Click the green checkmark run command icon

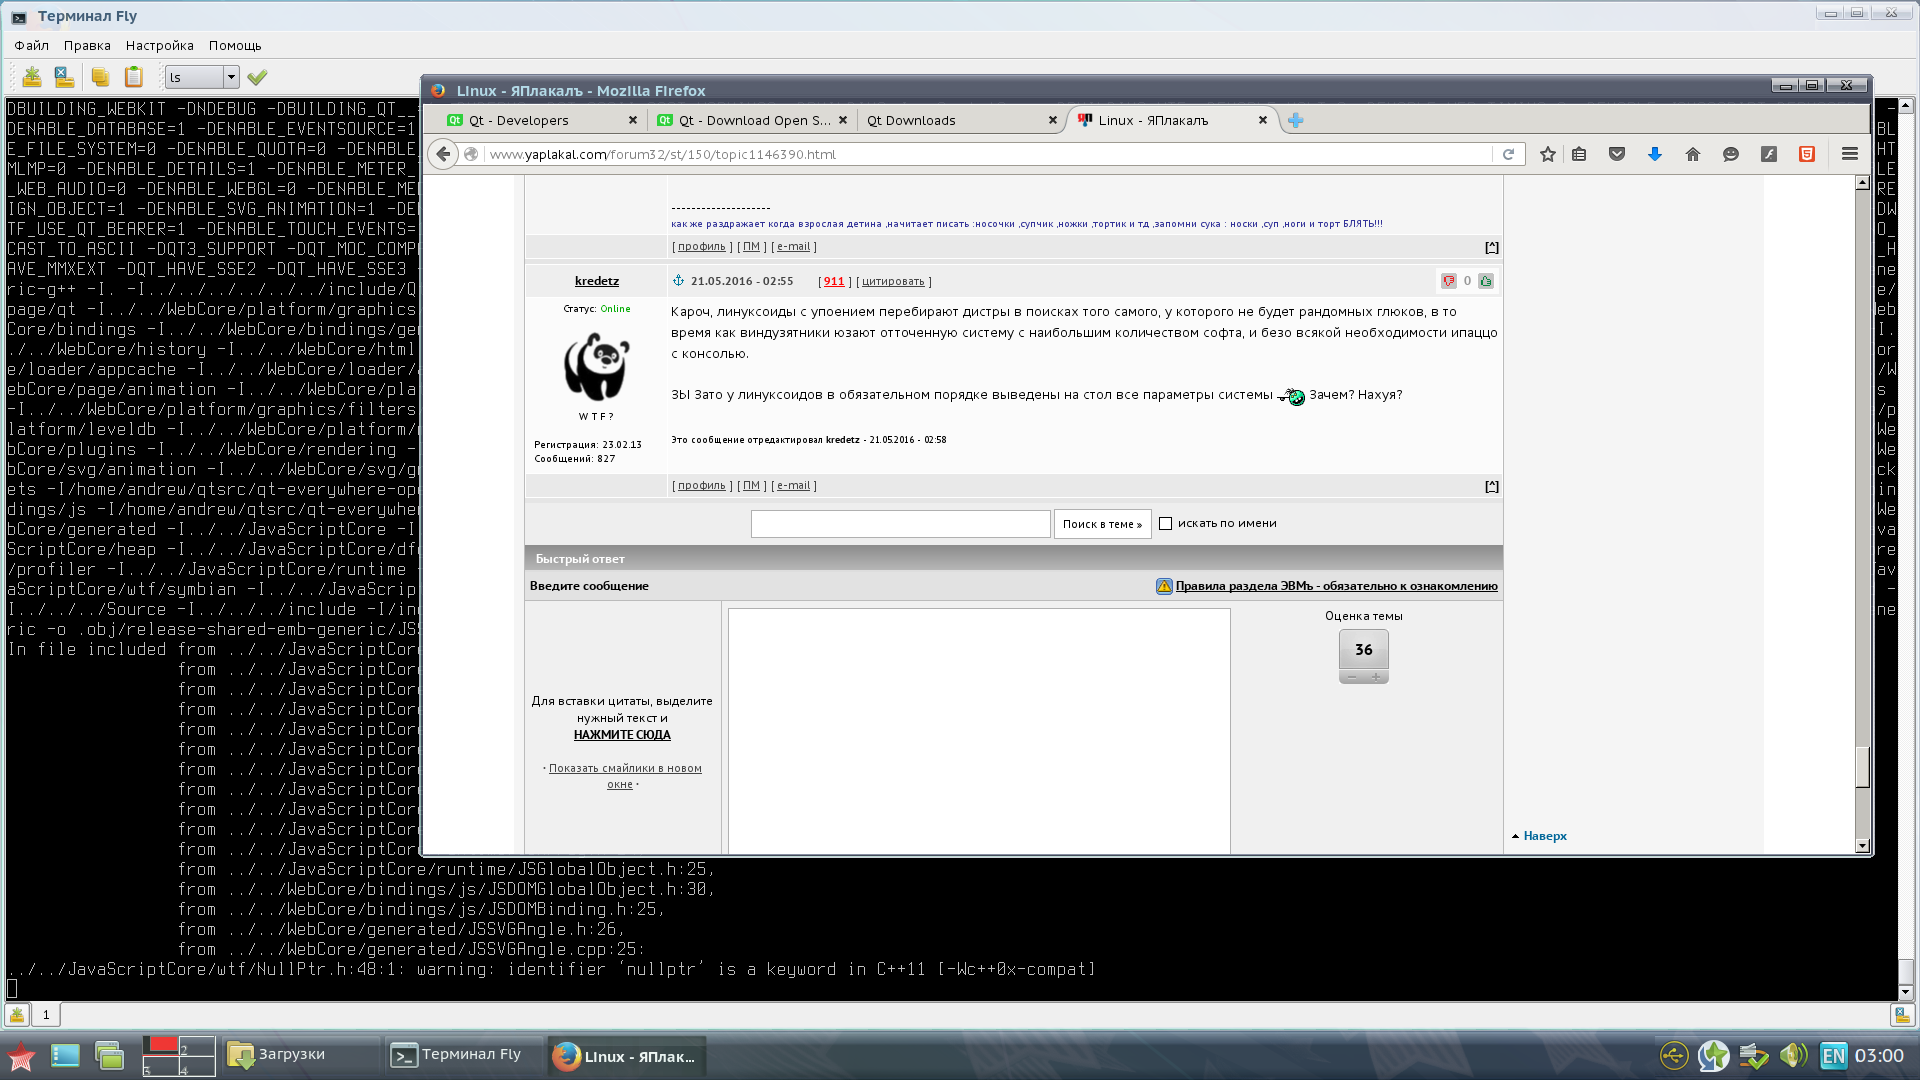pos(257,77)
